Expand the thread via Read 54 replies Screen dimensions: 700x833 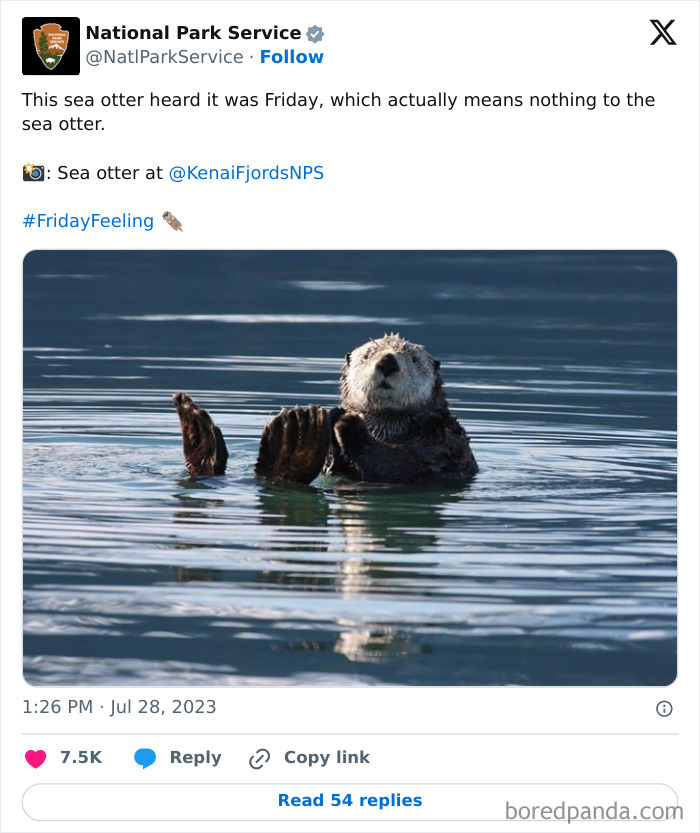tap(349, 799)
